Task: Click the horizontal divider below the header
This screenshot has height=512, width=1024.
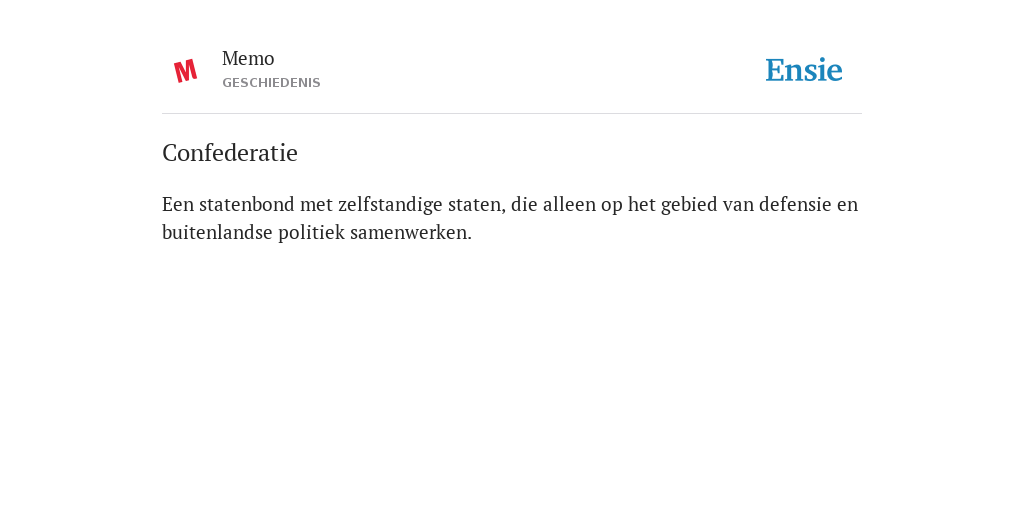Action: pyautogui.click(x=512, y=114)
